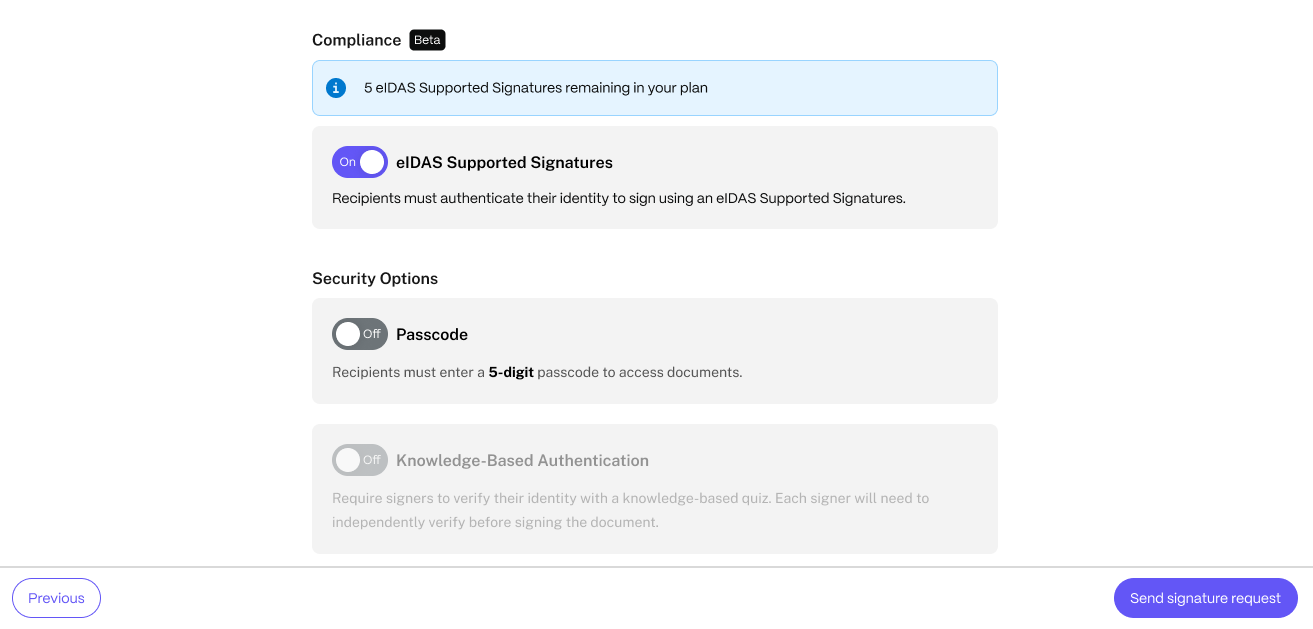Click the Previous button

[x=56, y=598]
